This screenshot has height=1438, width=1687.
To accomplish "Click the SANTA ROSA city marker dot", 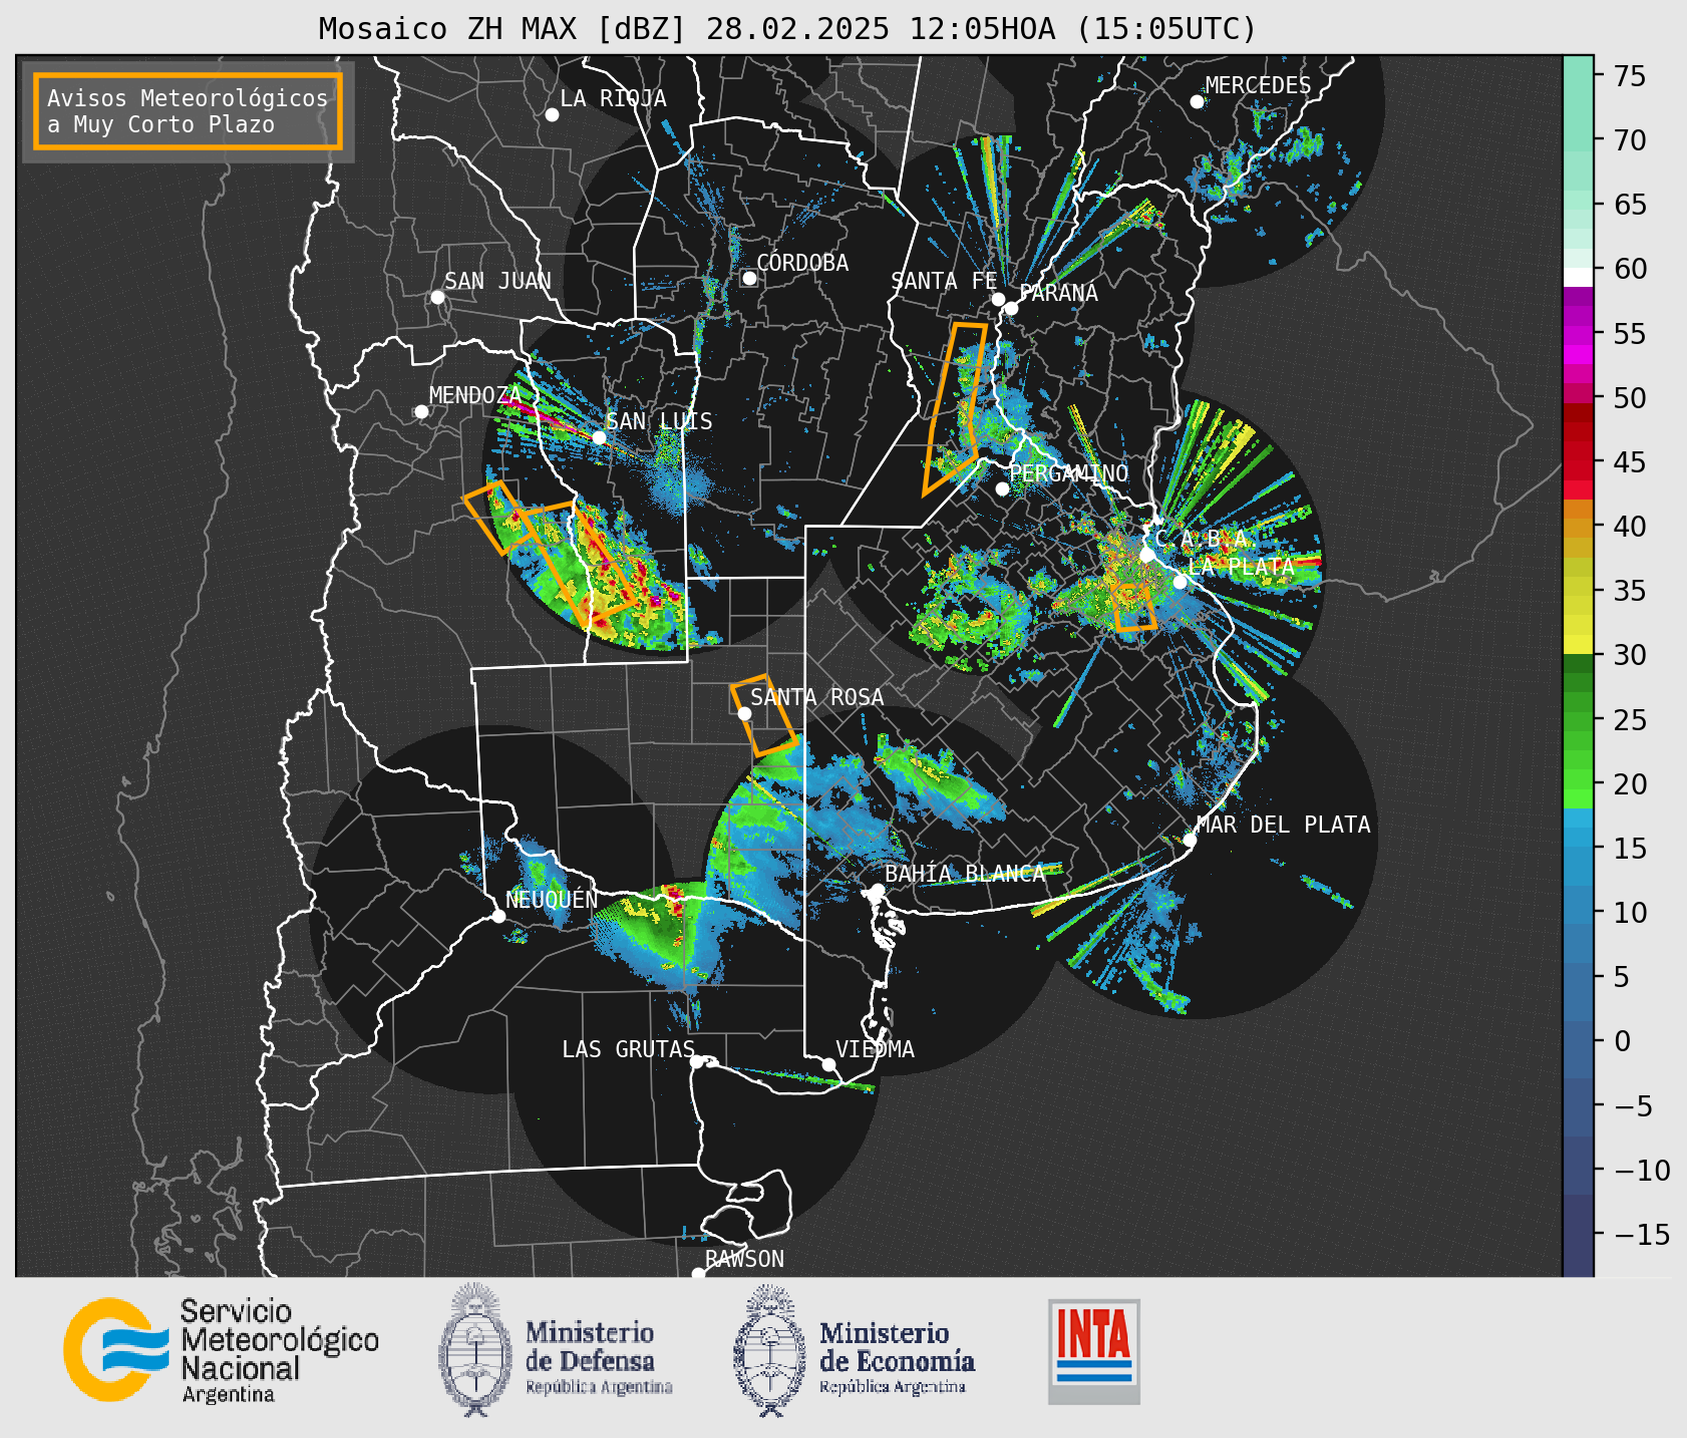I will 744,713.
